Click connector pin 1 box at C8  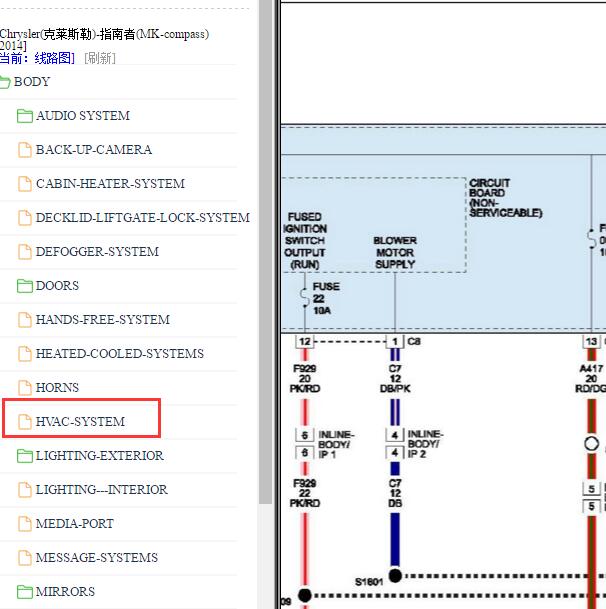395,342
